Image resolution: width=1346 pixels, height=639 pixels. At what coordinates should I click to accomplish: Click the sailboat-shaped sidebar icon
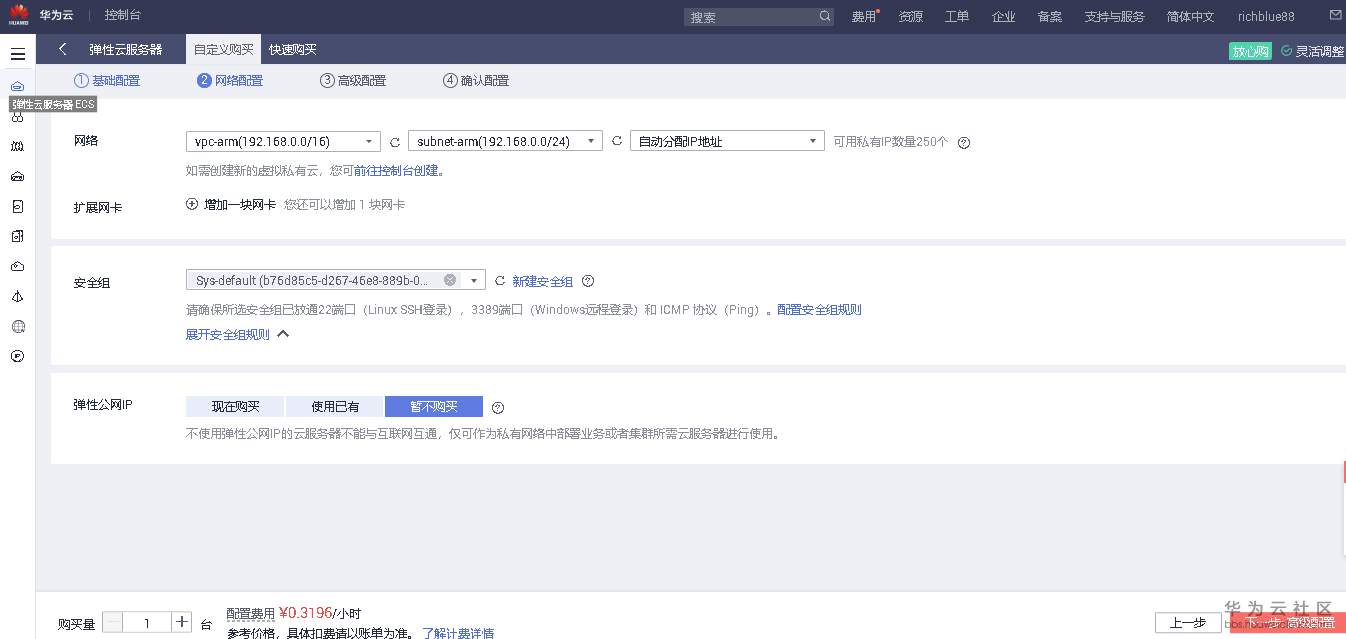17,296
